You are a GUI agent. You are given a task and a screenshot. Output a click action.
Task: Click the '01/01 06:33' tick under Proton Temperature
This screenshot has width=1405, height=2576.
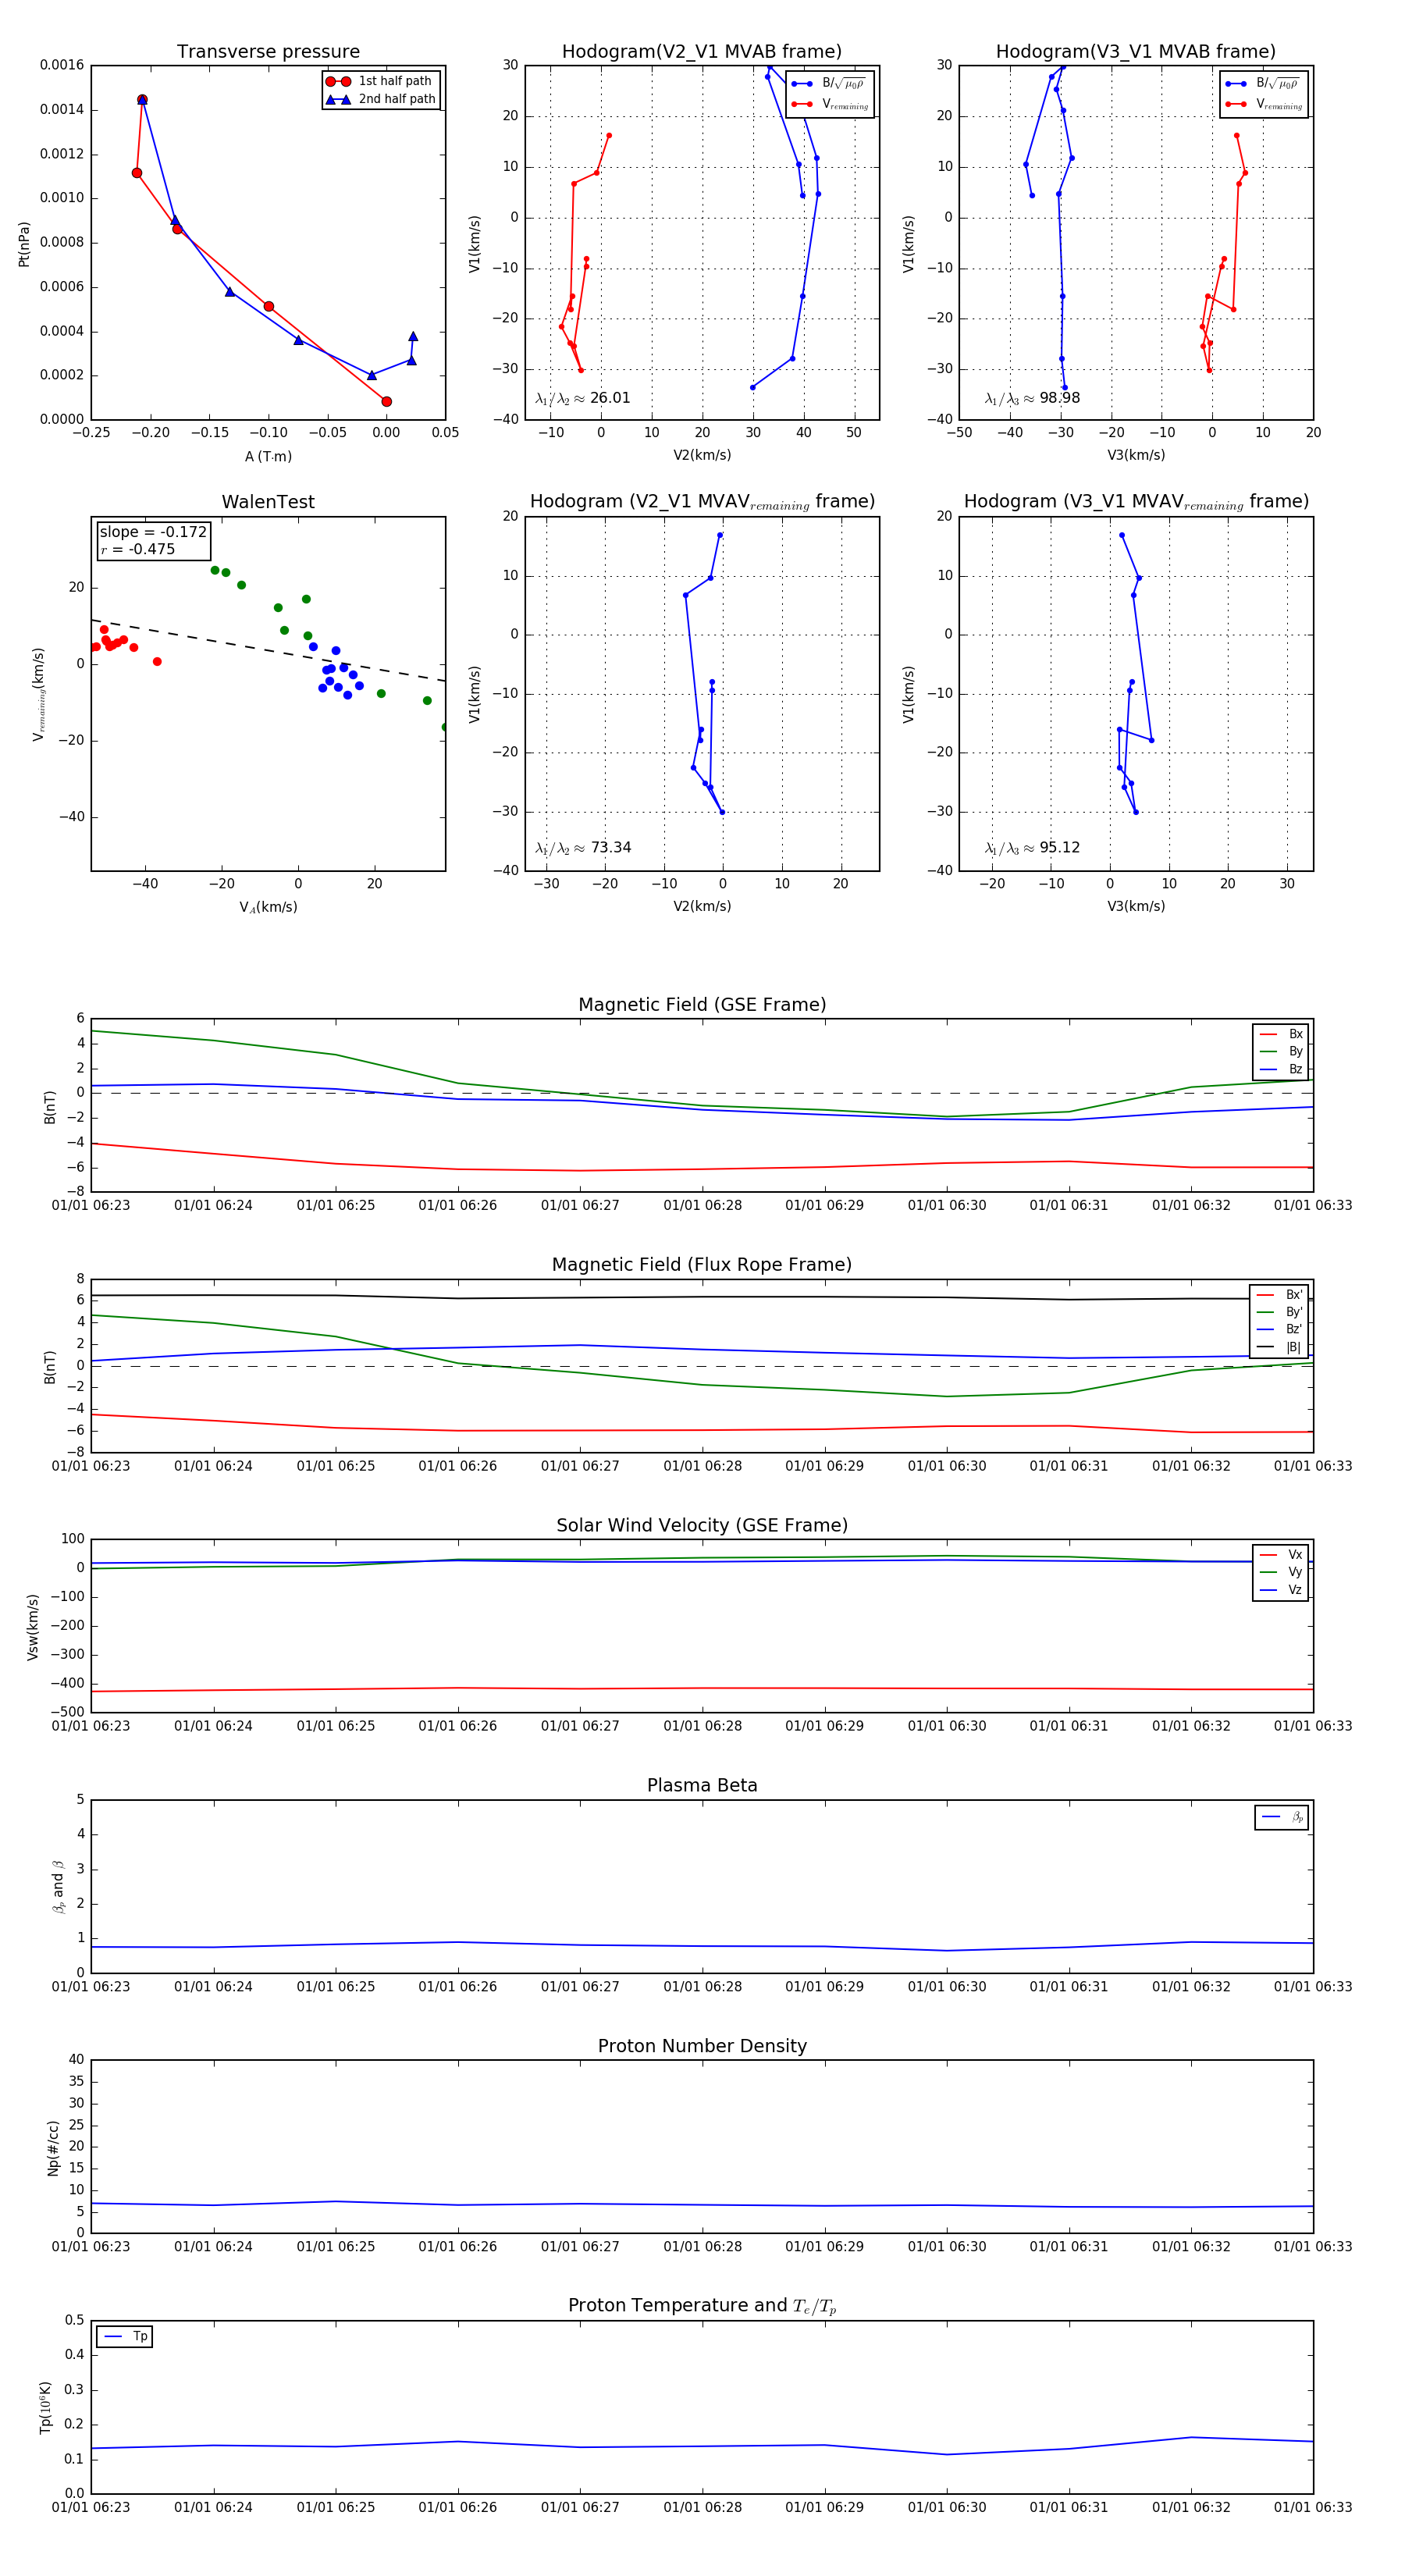(1312, 2507)
